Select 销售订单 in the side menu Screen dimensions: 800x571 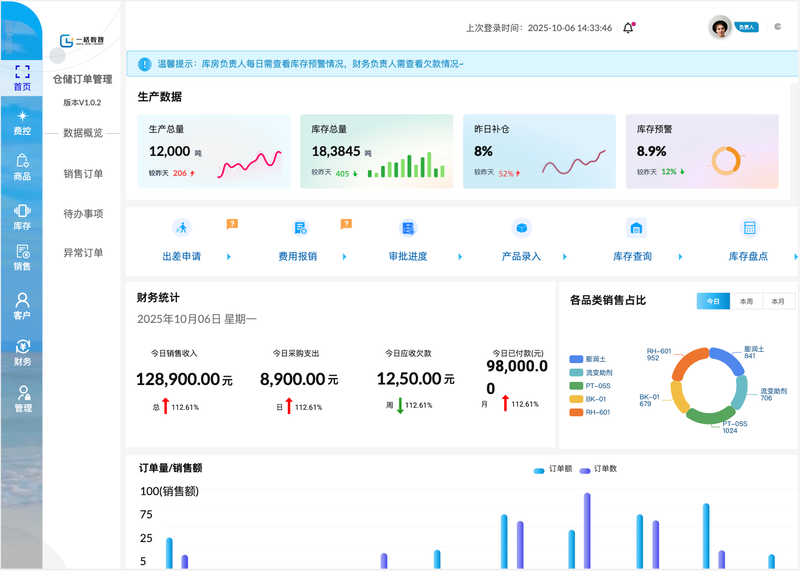click(83, 174)
